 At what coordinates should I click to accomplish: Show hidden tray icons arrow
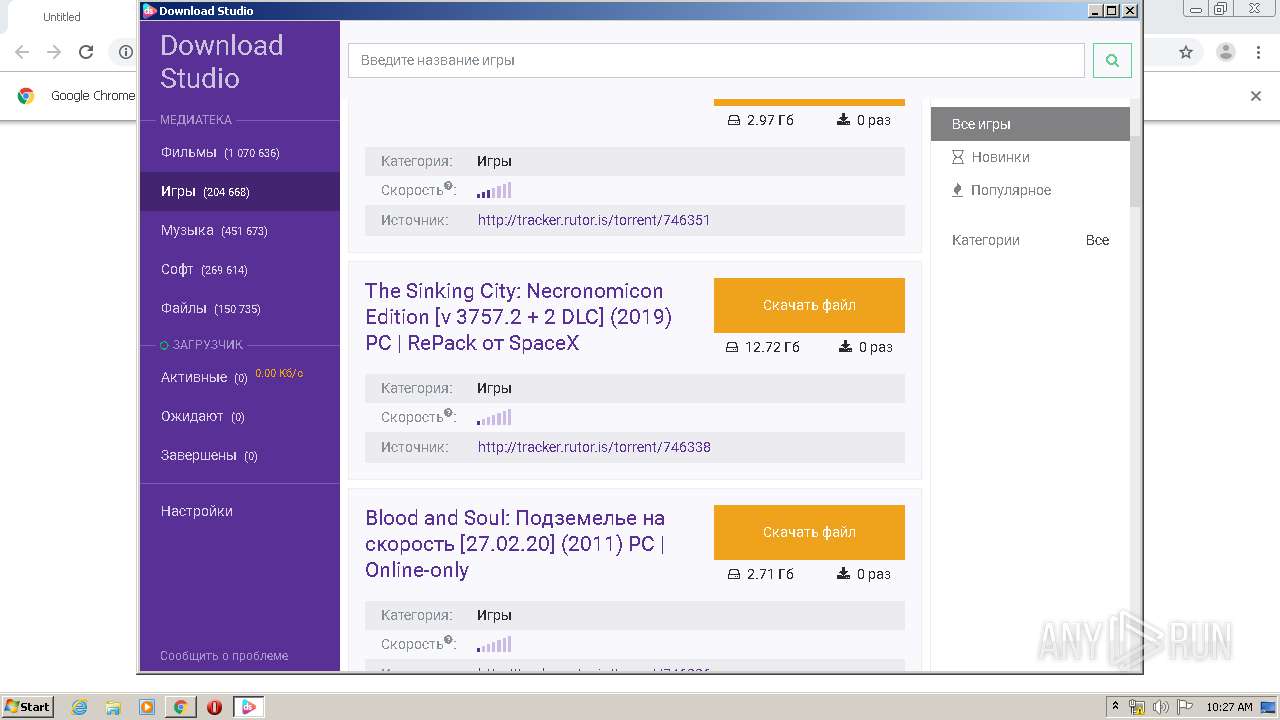click(1116, 707)
